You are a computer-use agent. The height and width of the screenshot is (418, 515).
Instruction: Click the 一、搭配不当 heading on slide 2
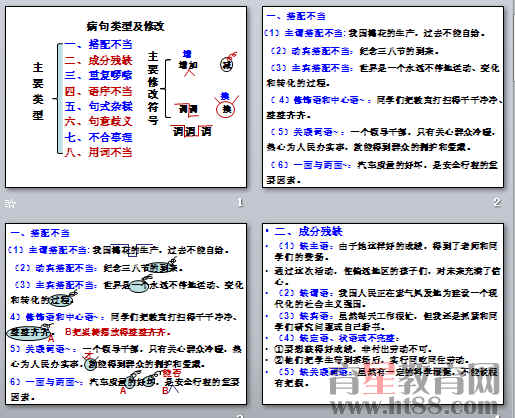296,16
